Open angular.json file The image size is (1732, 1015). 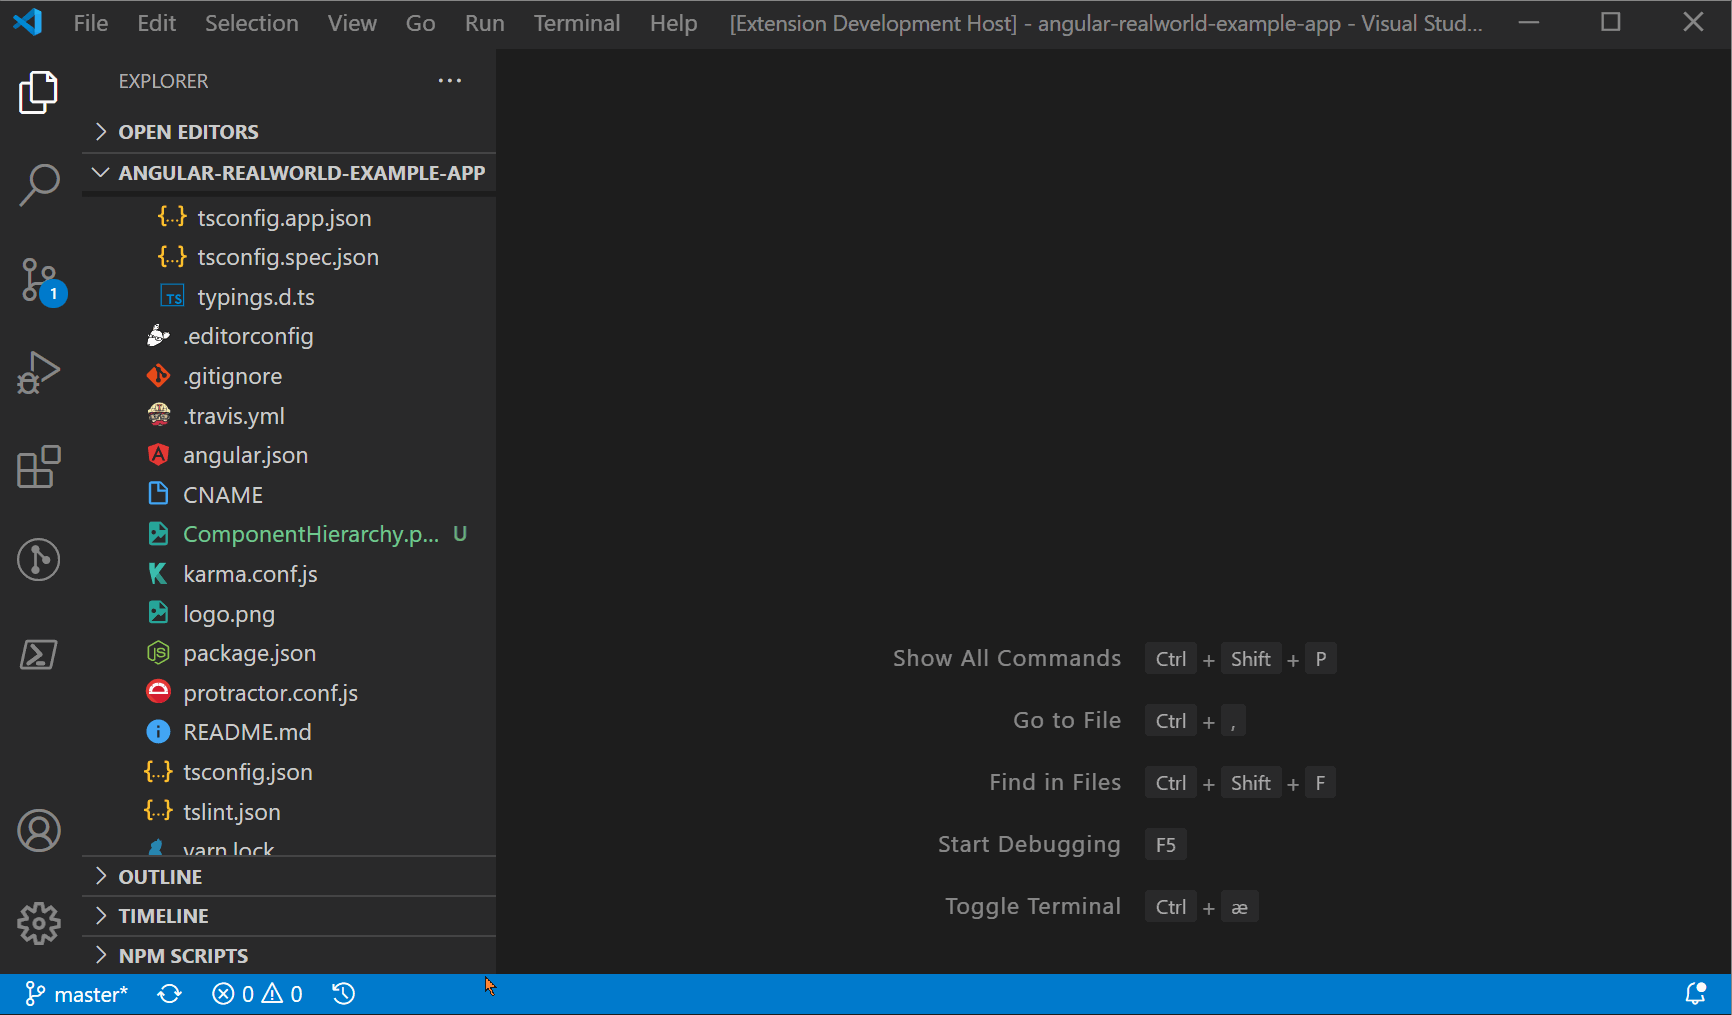point(289,455)
